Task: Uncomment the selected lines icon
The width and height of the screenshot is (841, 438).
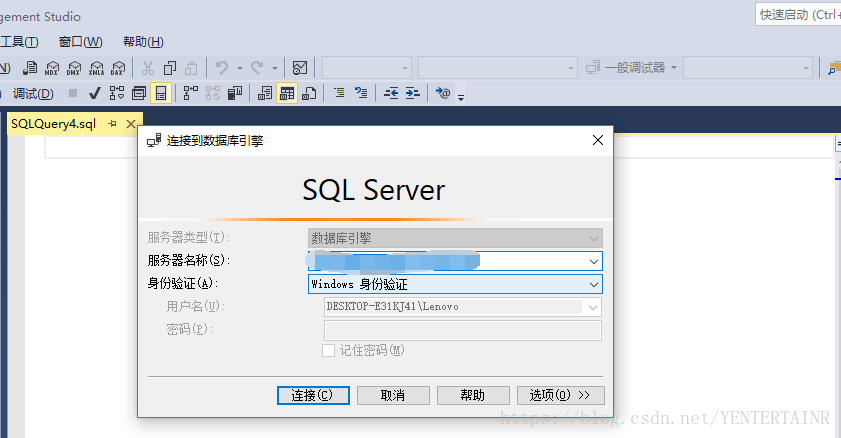Action: point(361,93)
